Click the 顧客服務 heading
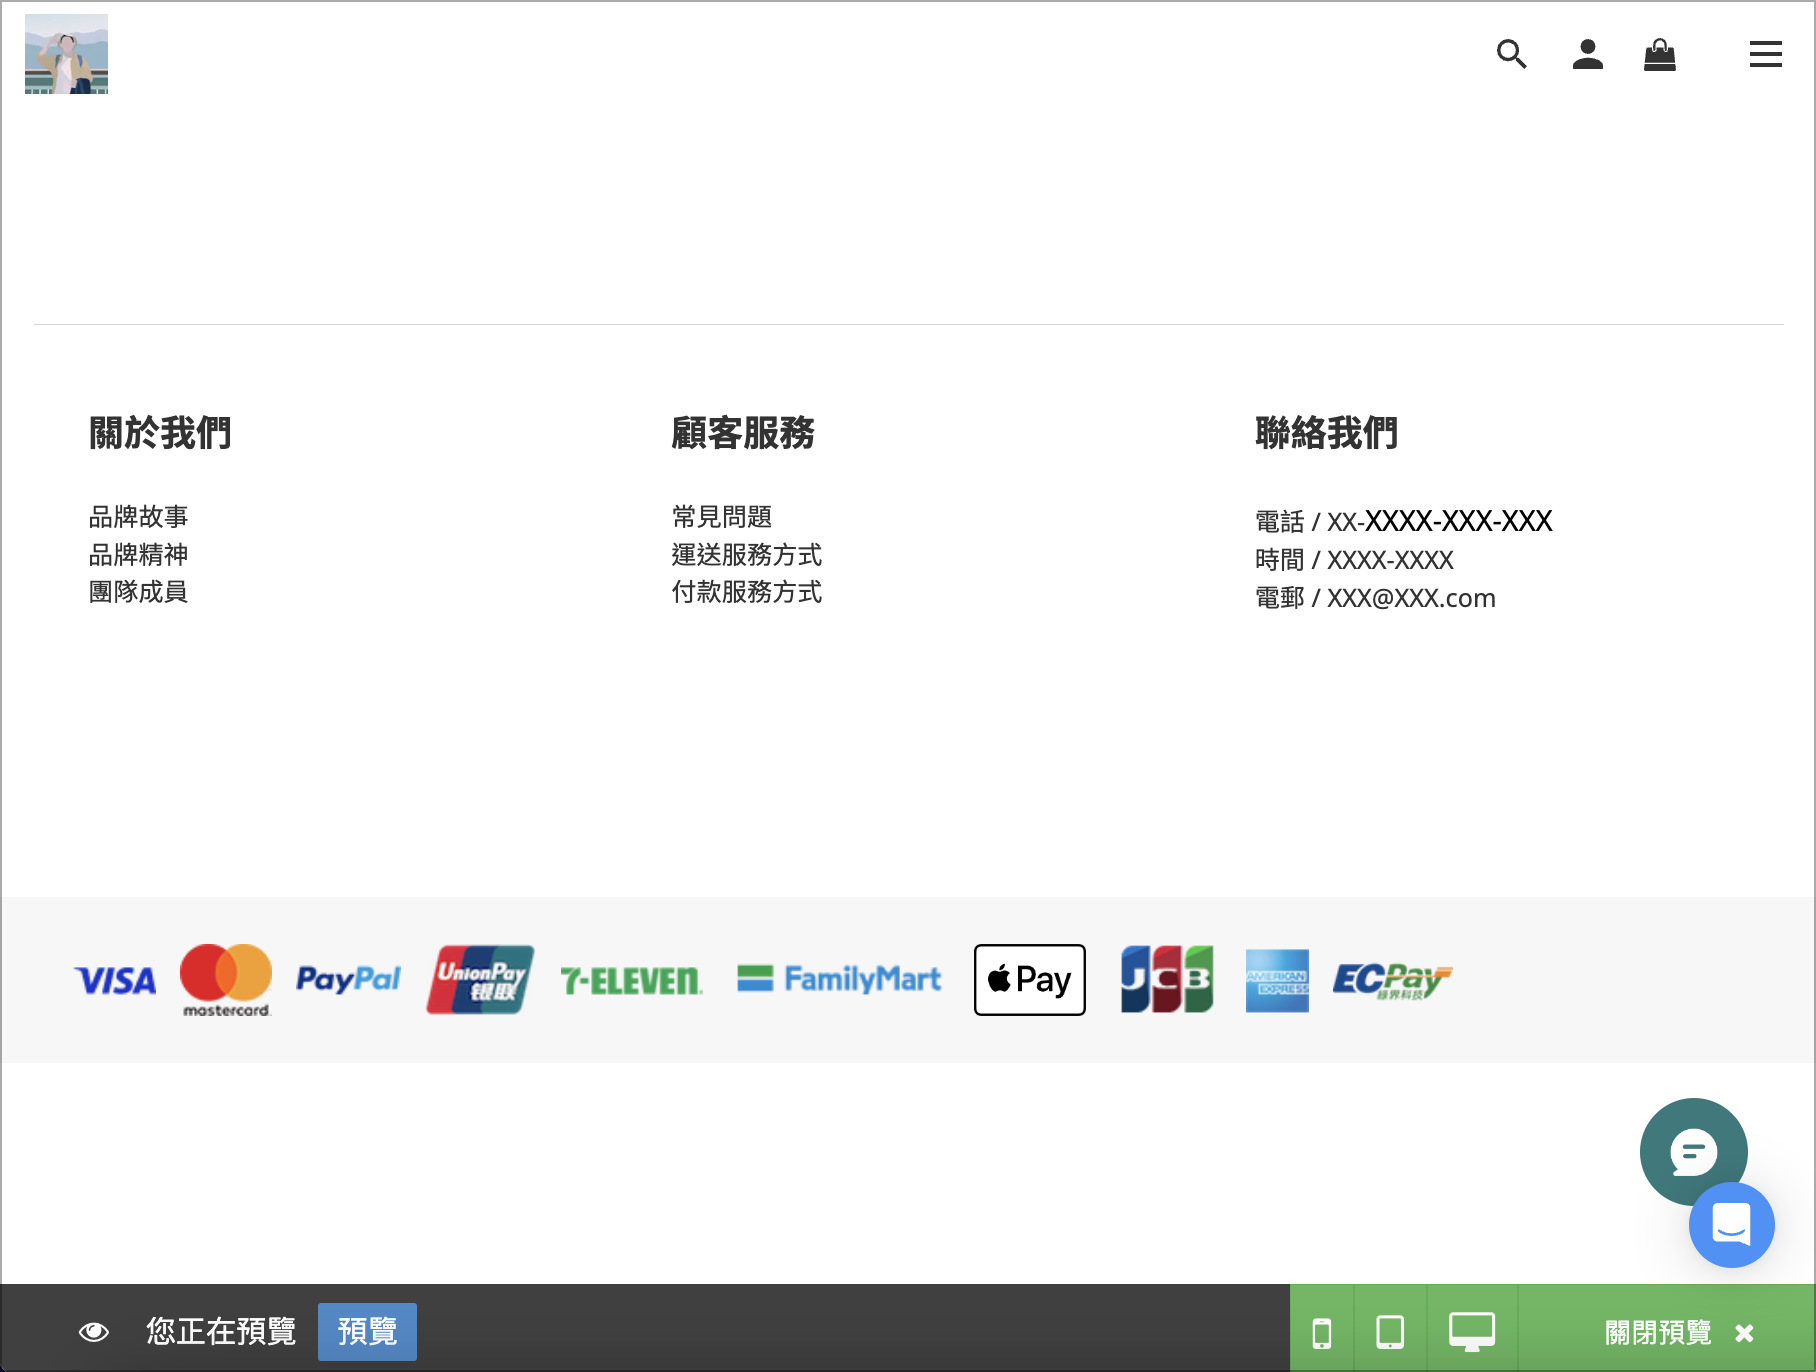 pos(743,433)
